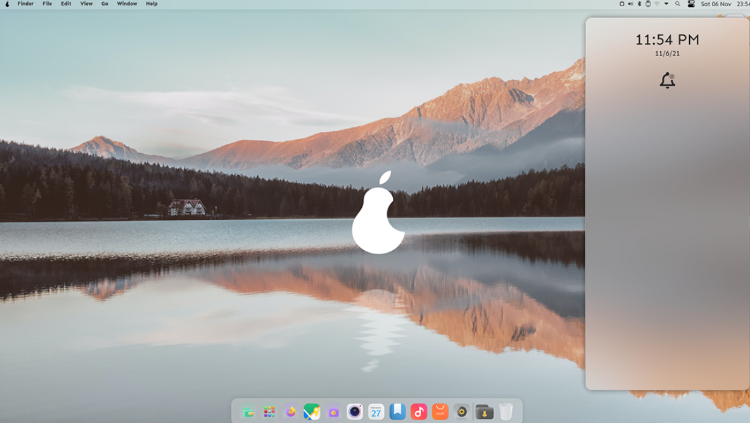Click the 11:54 PM clock in the panel
This screenshot has height=423, width=750.
667,40
